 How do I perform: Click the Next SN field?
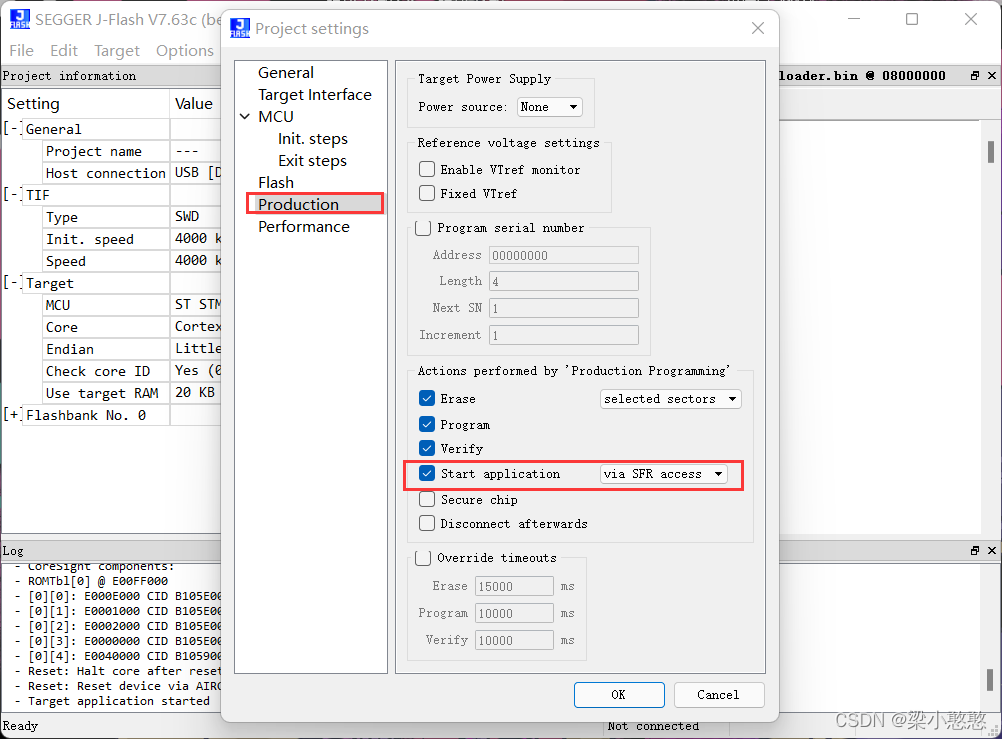coord(564,308)
